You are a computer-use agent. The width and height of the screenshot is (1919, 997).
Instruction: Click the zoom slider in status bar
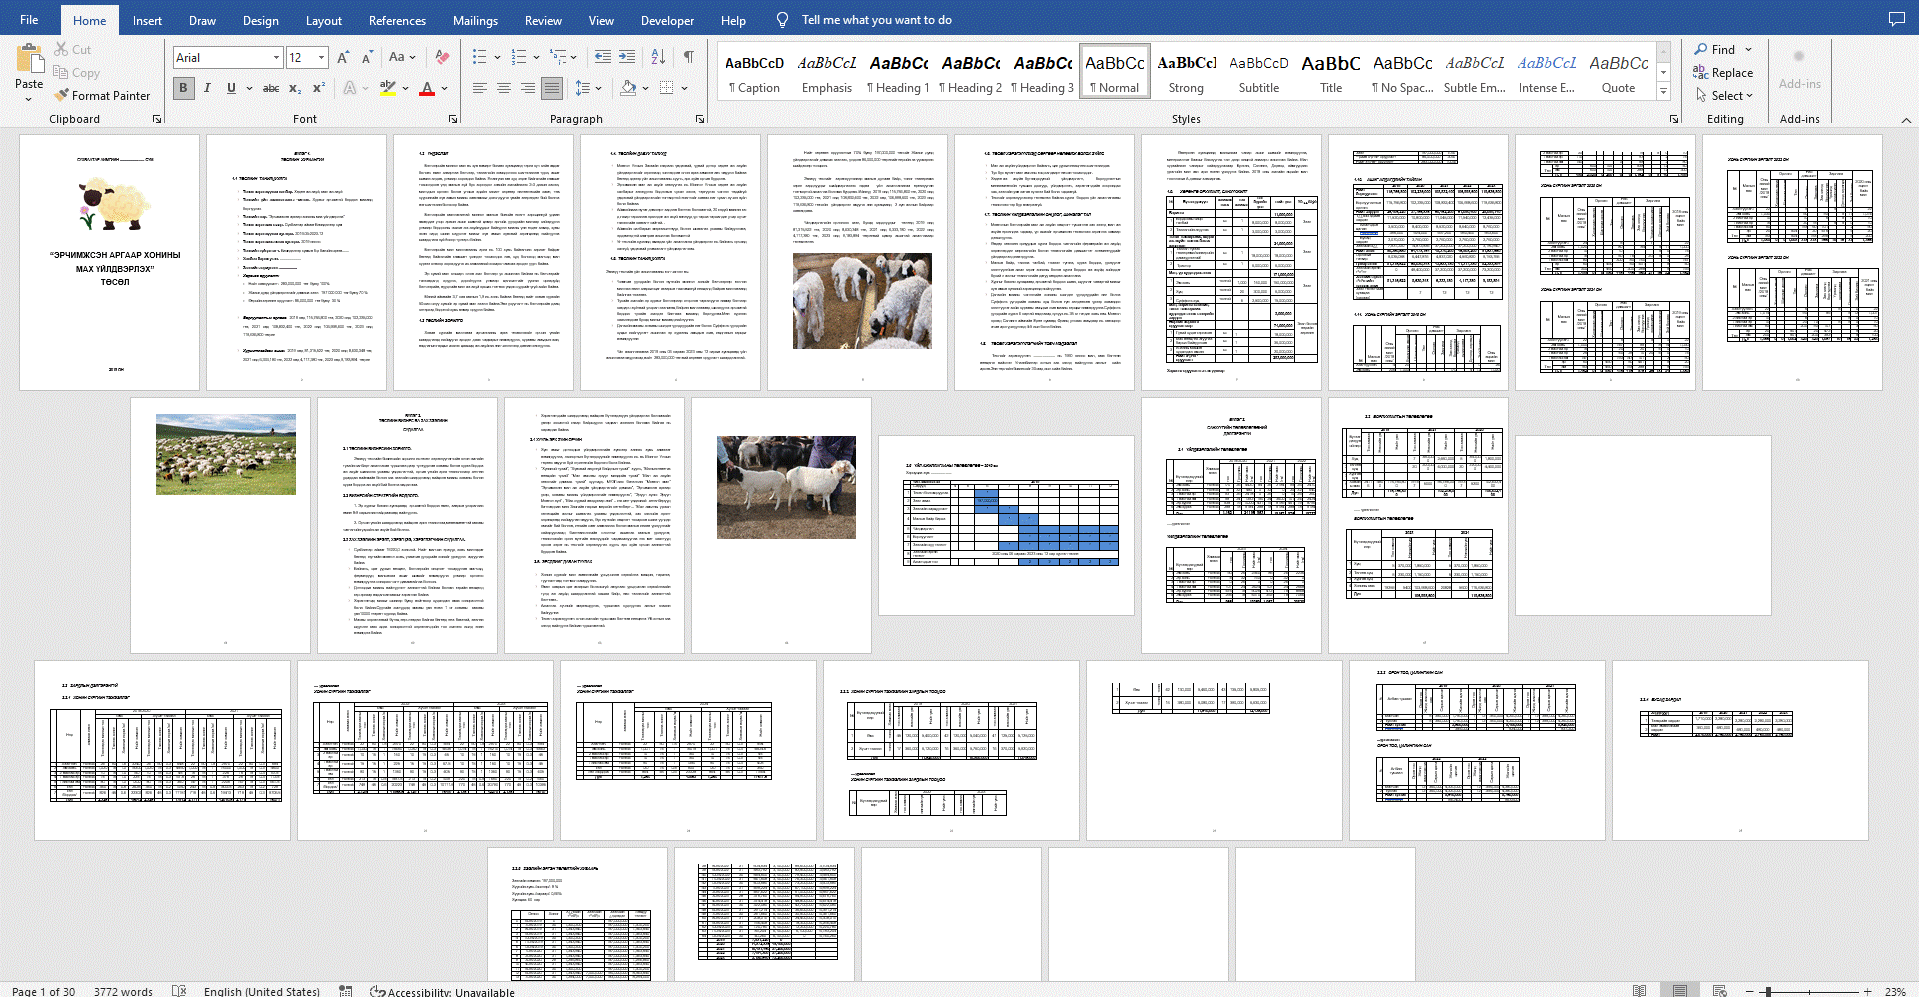1811,991
